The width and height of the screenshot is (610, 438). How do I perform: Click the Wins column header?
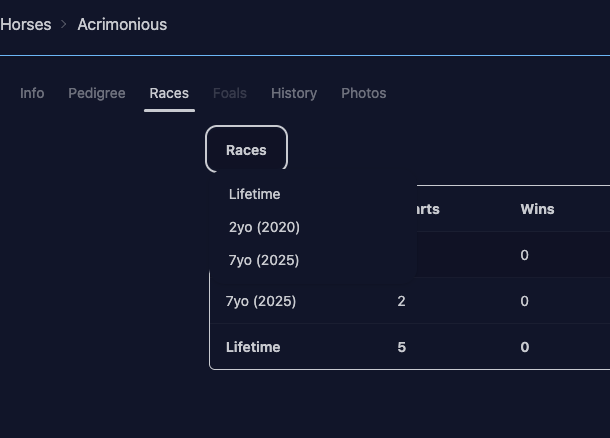[537, 209]
